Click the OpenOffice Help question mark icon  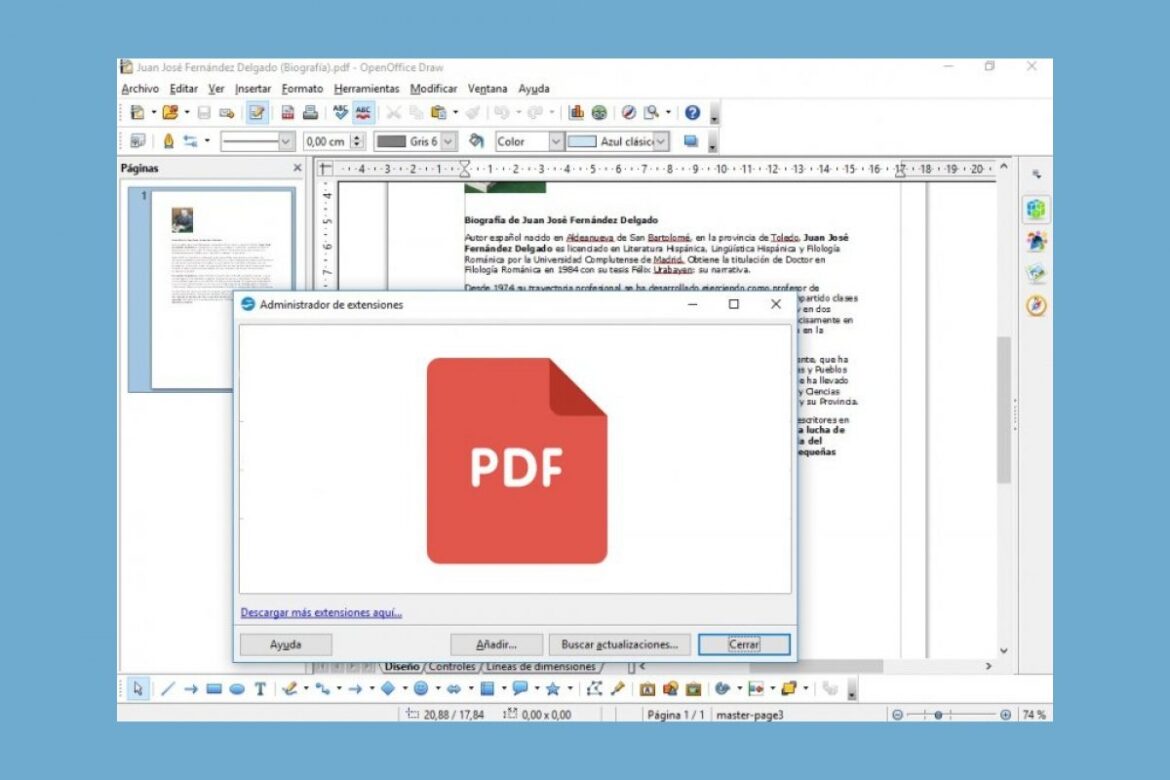point(692,113)
